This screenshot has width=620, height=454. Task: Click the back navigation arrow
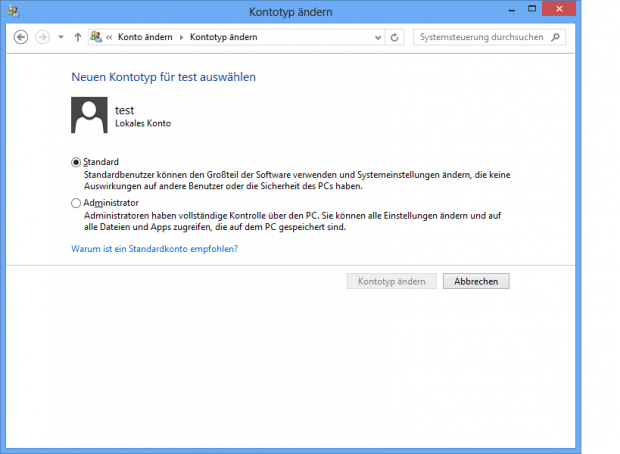click(21, 37)
